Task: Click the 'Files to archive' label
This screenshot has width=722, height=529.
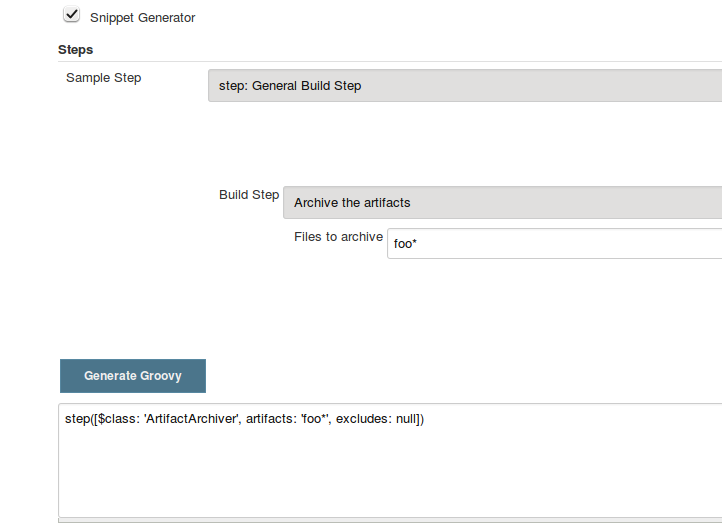Action: pyautogui.click(x=338, y=237)
